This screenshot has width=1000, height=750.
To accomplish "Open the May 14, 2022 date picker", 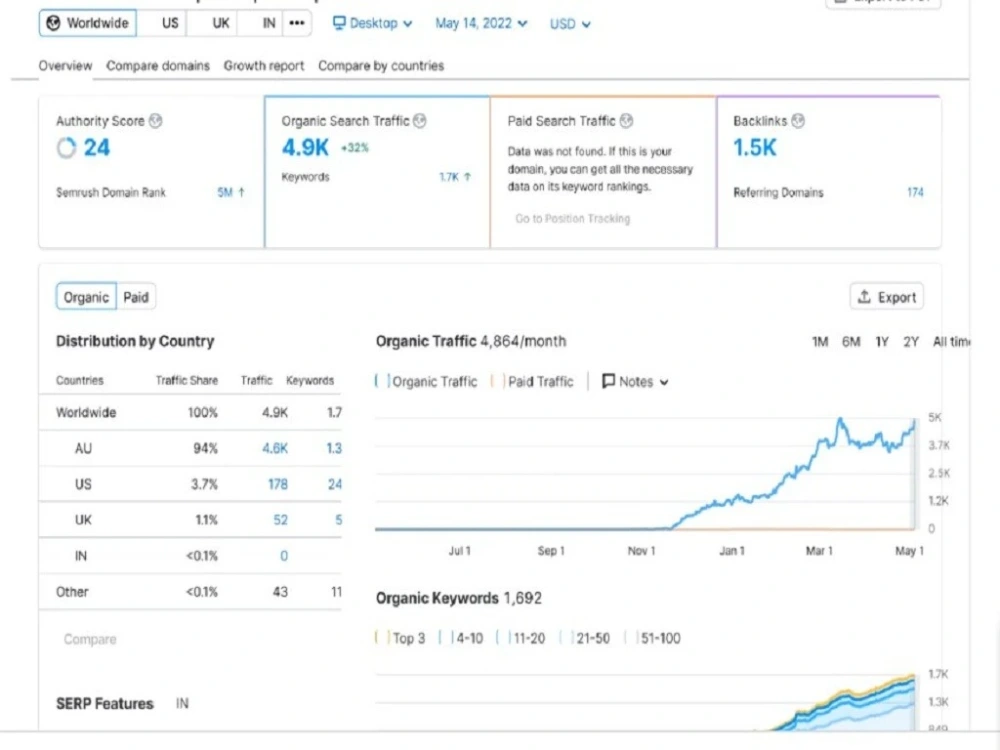I will (481, 24).
